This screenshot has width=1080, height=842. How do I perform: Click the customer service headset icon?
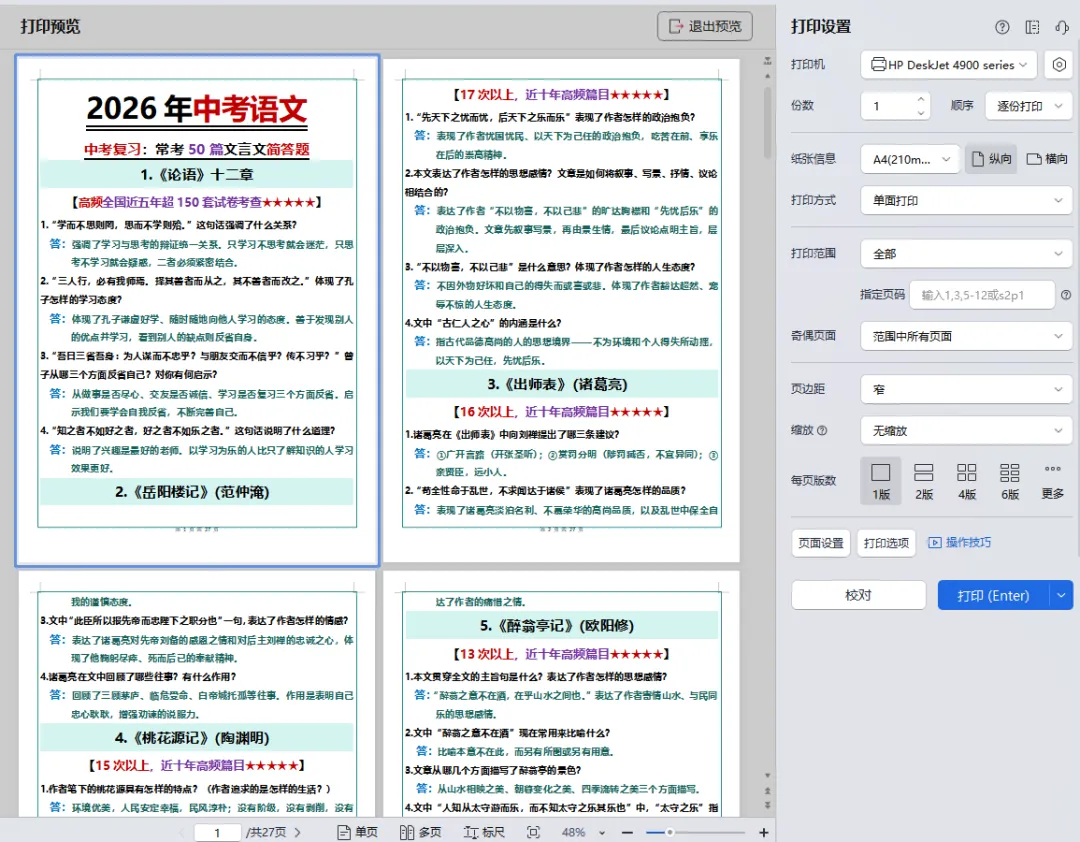[1062, 27]
